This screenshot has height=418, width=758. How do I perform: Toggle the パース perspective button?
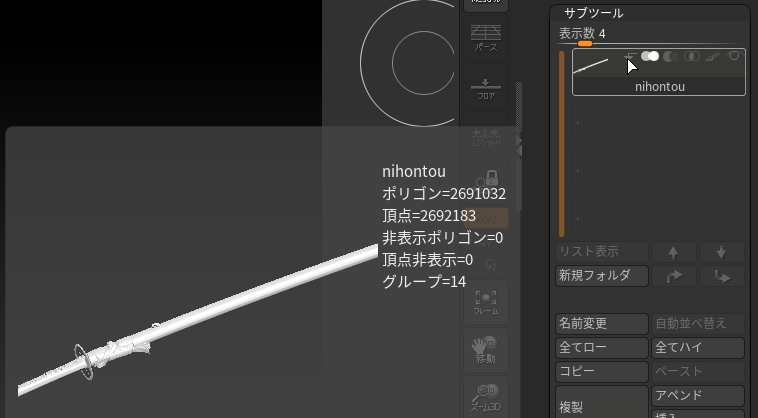click(486, 38)
